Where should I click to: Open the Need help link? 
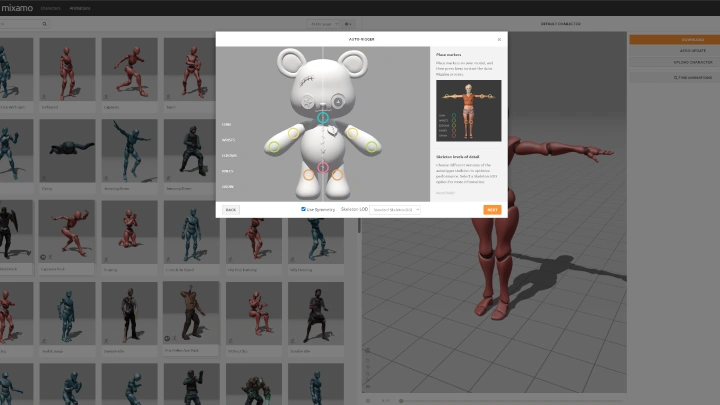[x=445, y=193]
